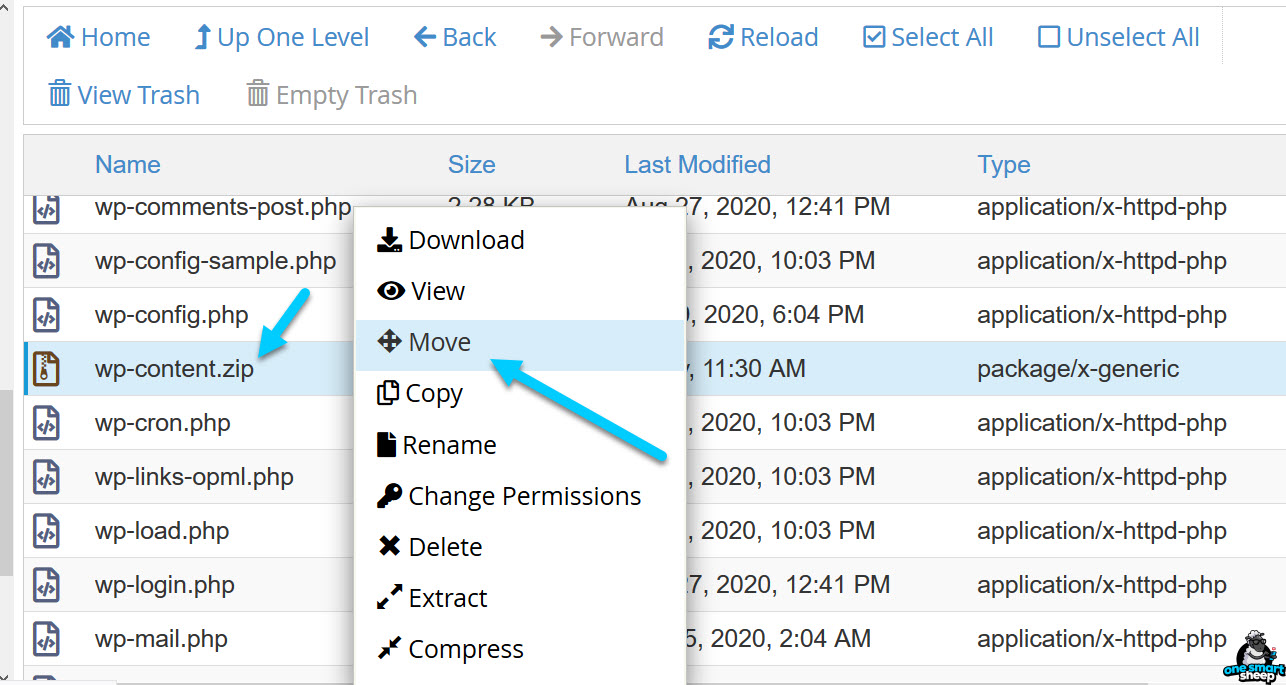This screenshot has height=685, width=1286.
Task: Select file name wp-content.zip
Action: pyautogui.click(x=174, y=369)
